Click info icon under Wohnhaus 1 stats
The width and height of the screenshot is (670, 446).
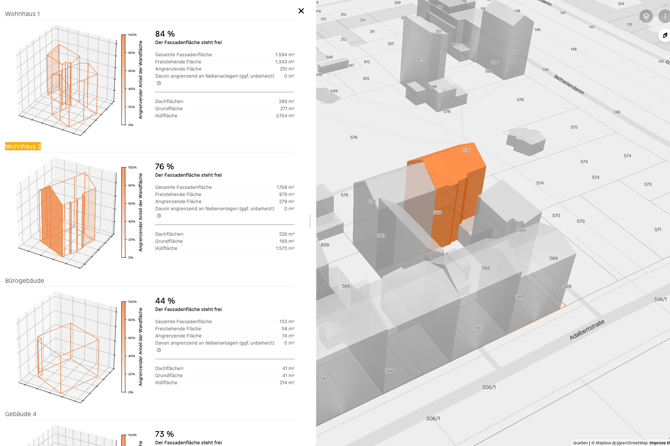[x=158, y=83]
